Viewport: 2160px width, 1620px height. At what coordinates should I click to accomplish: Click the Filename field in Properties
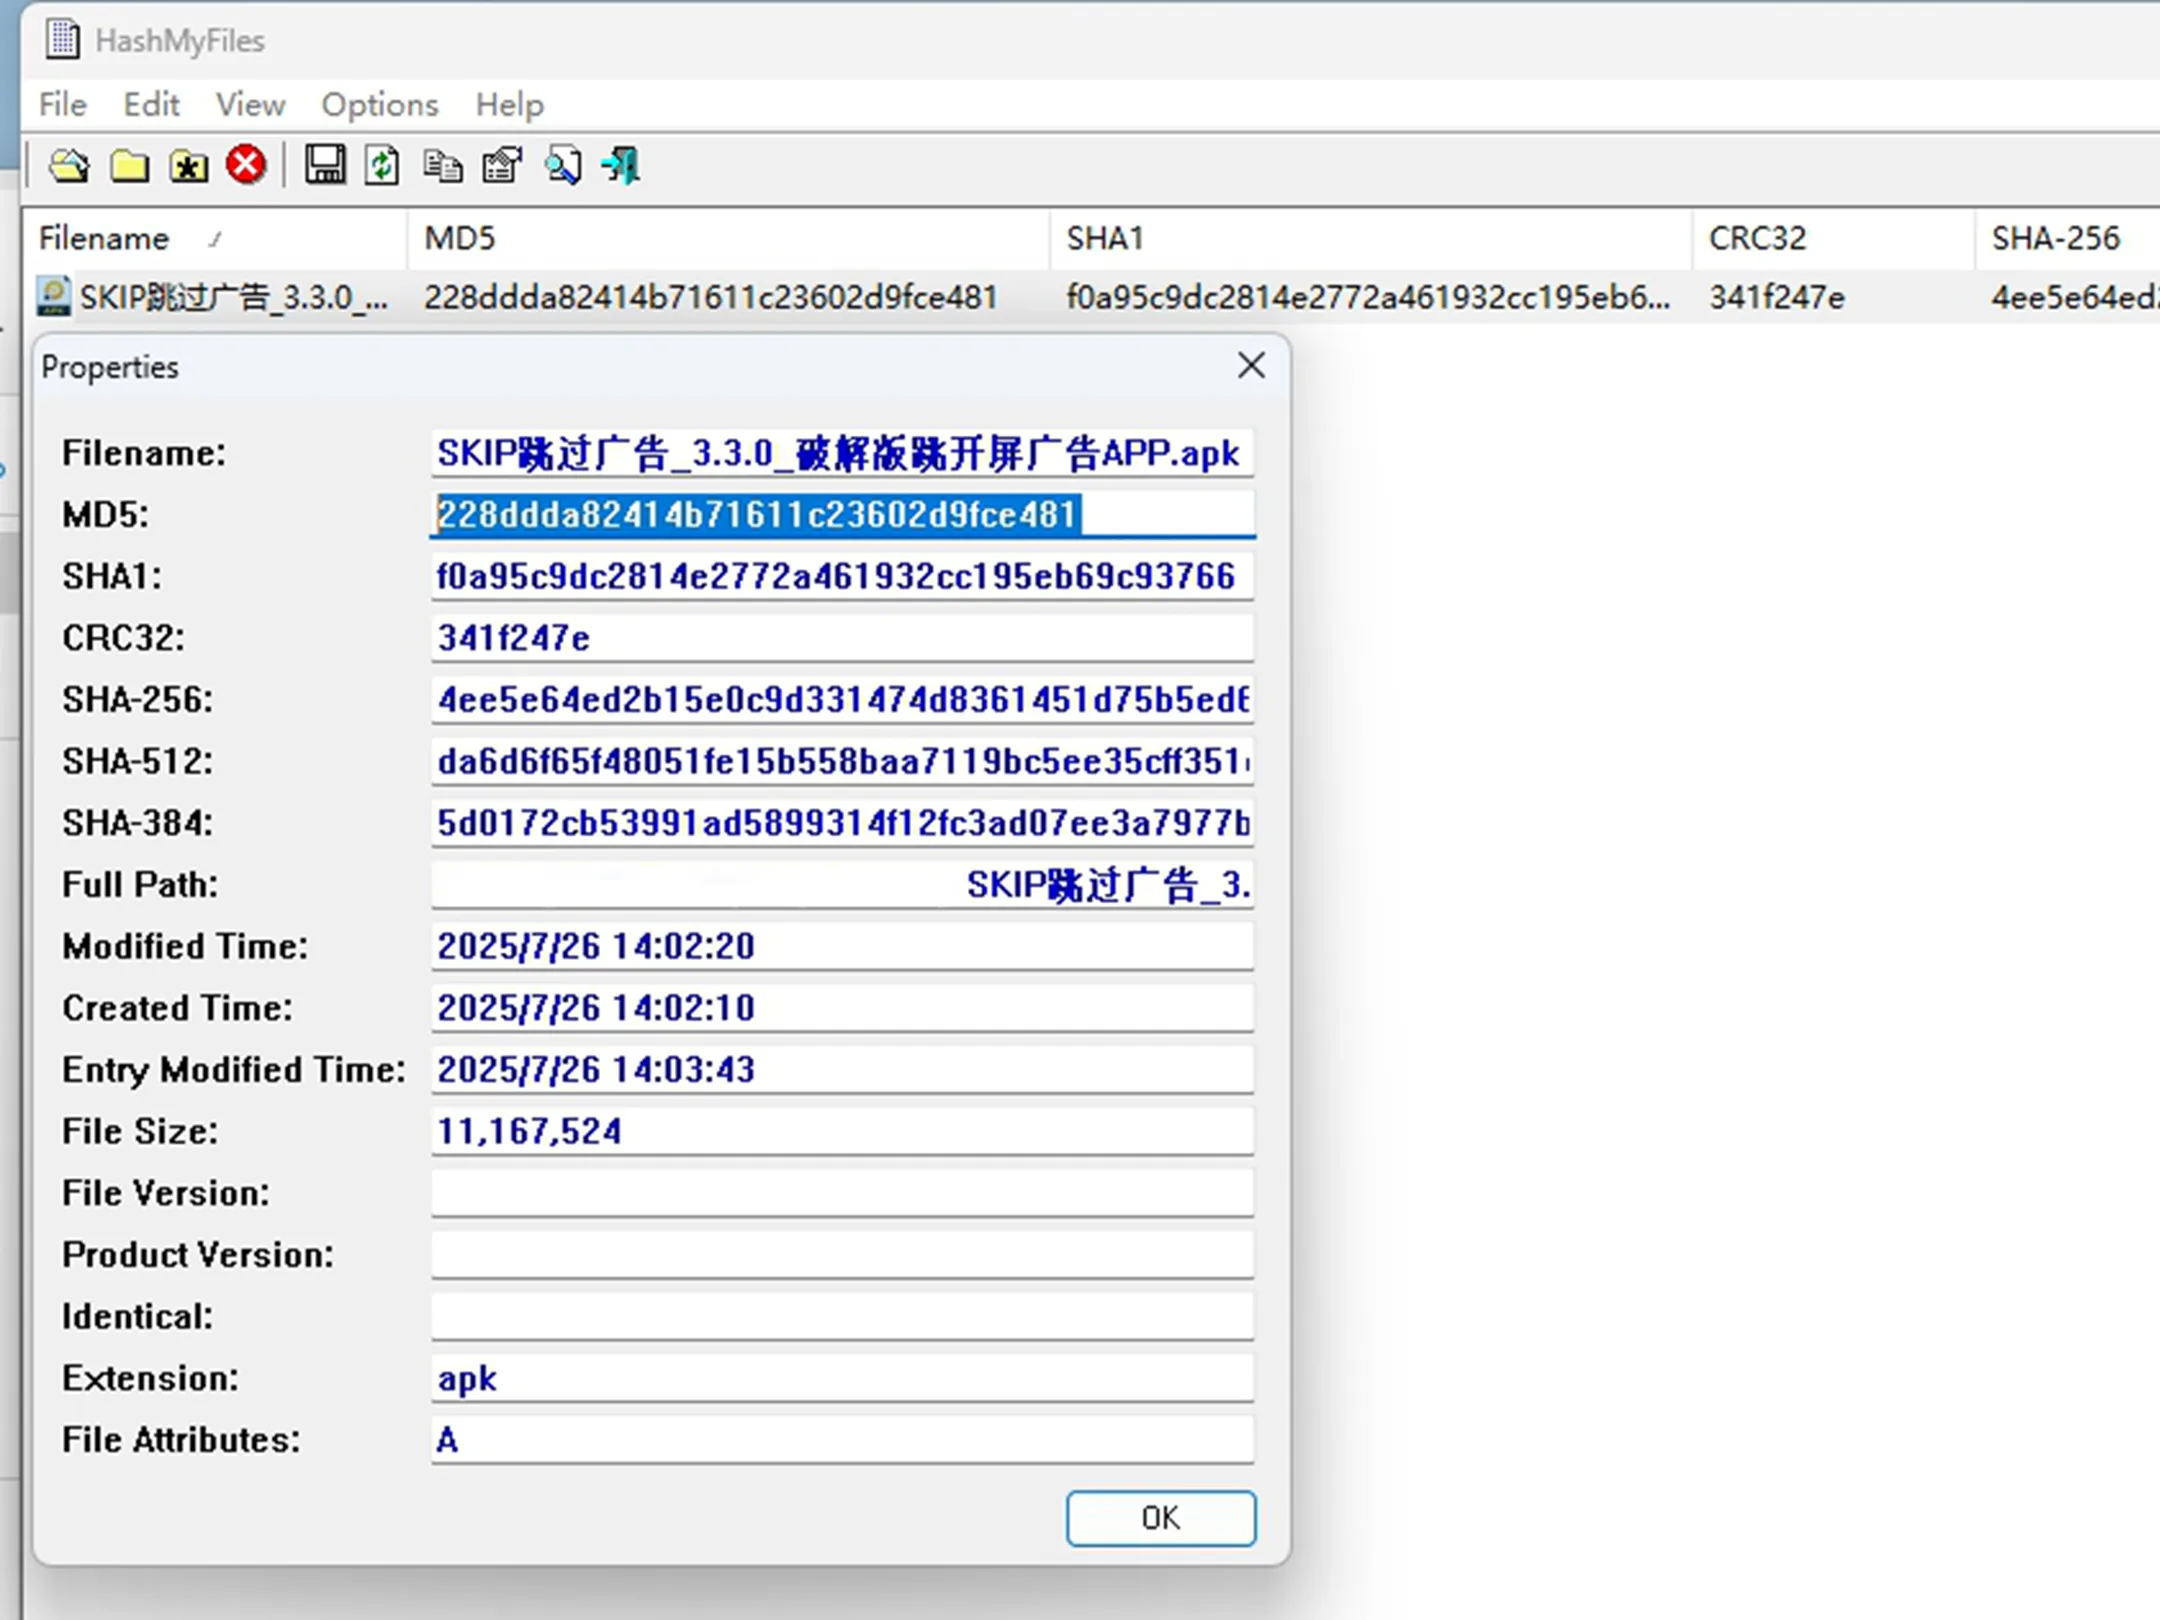842,453
